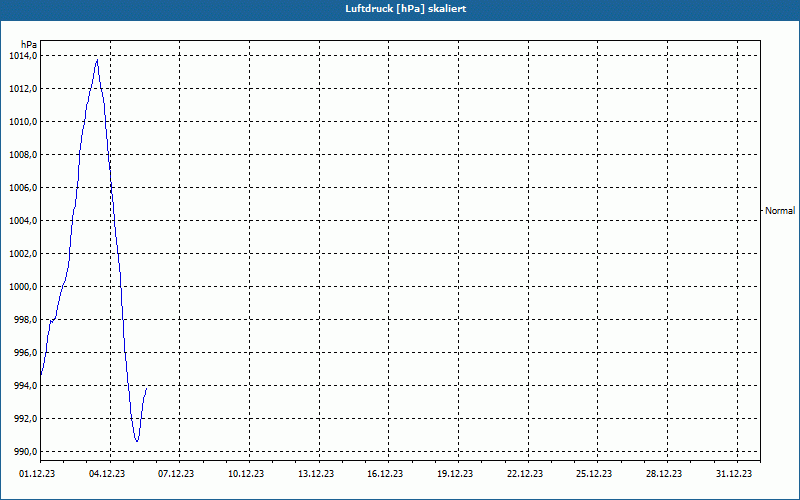This screenshot has height=500, width=800.
Task: Select the 1000,0 y-axis value
Action: coord(23,287)
